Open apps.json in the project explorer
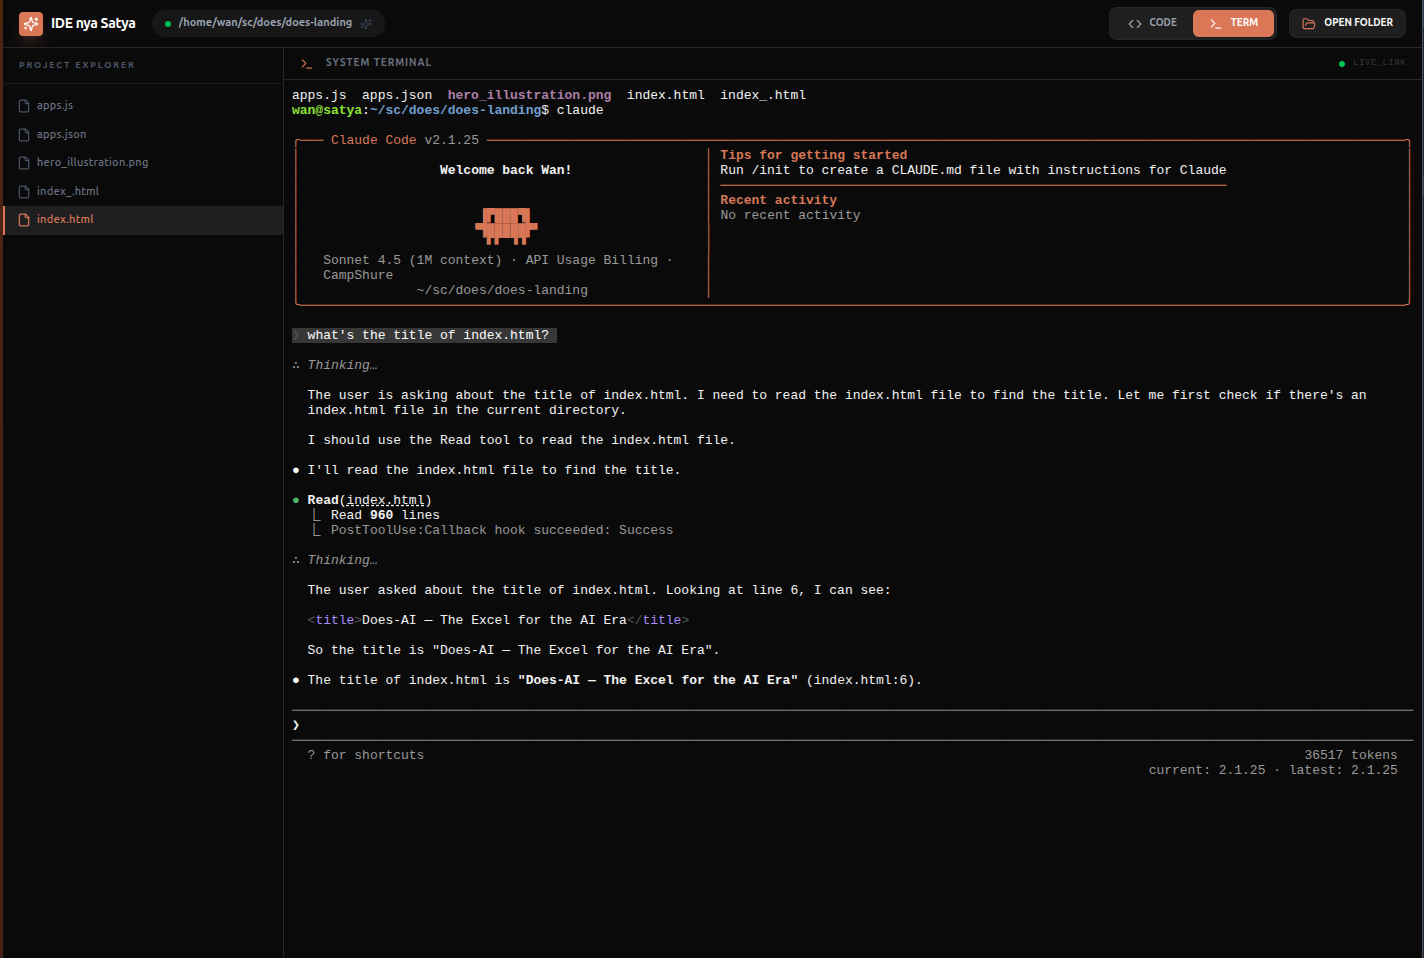Image resolution: width=1424 pixels, height=958 pixels. point(61,134)
